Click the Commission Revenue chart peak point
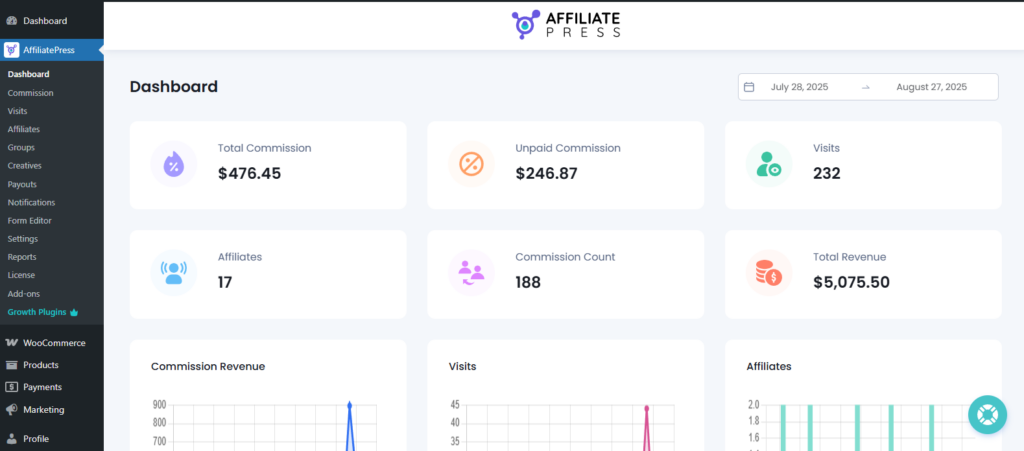Screen dimensions: 1024x451 350,405
